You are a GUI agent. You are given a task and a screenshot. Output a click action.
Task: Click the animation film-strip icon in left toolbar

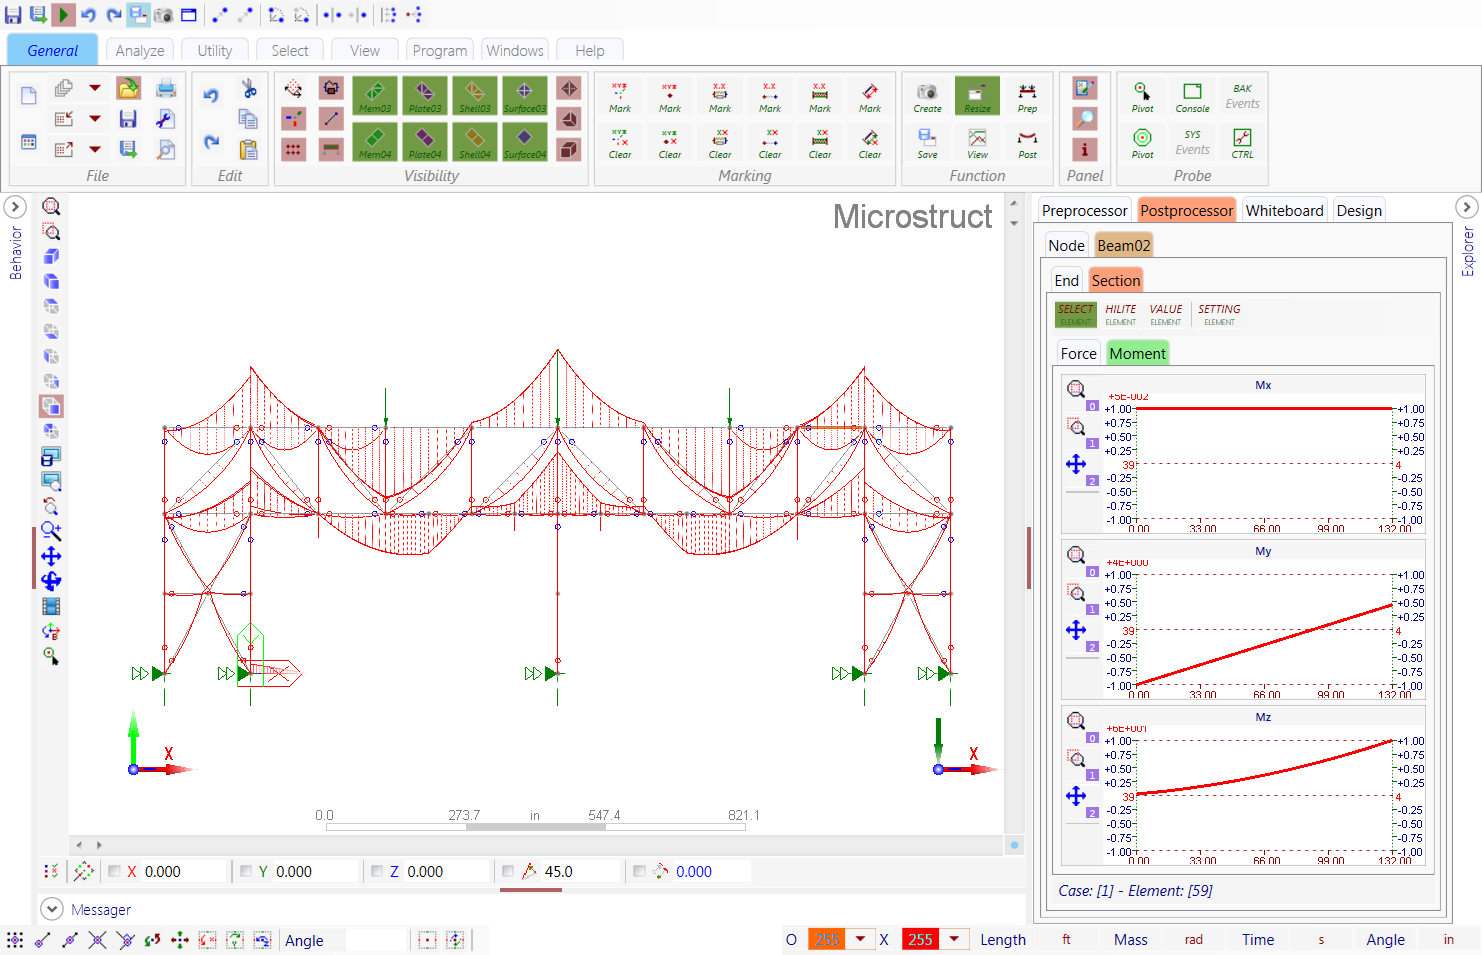pyautogui.click(x=51, y=606)
